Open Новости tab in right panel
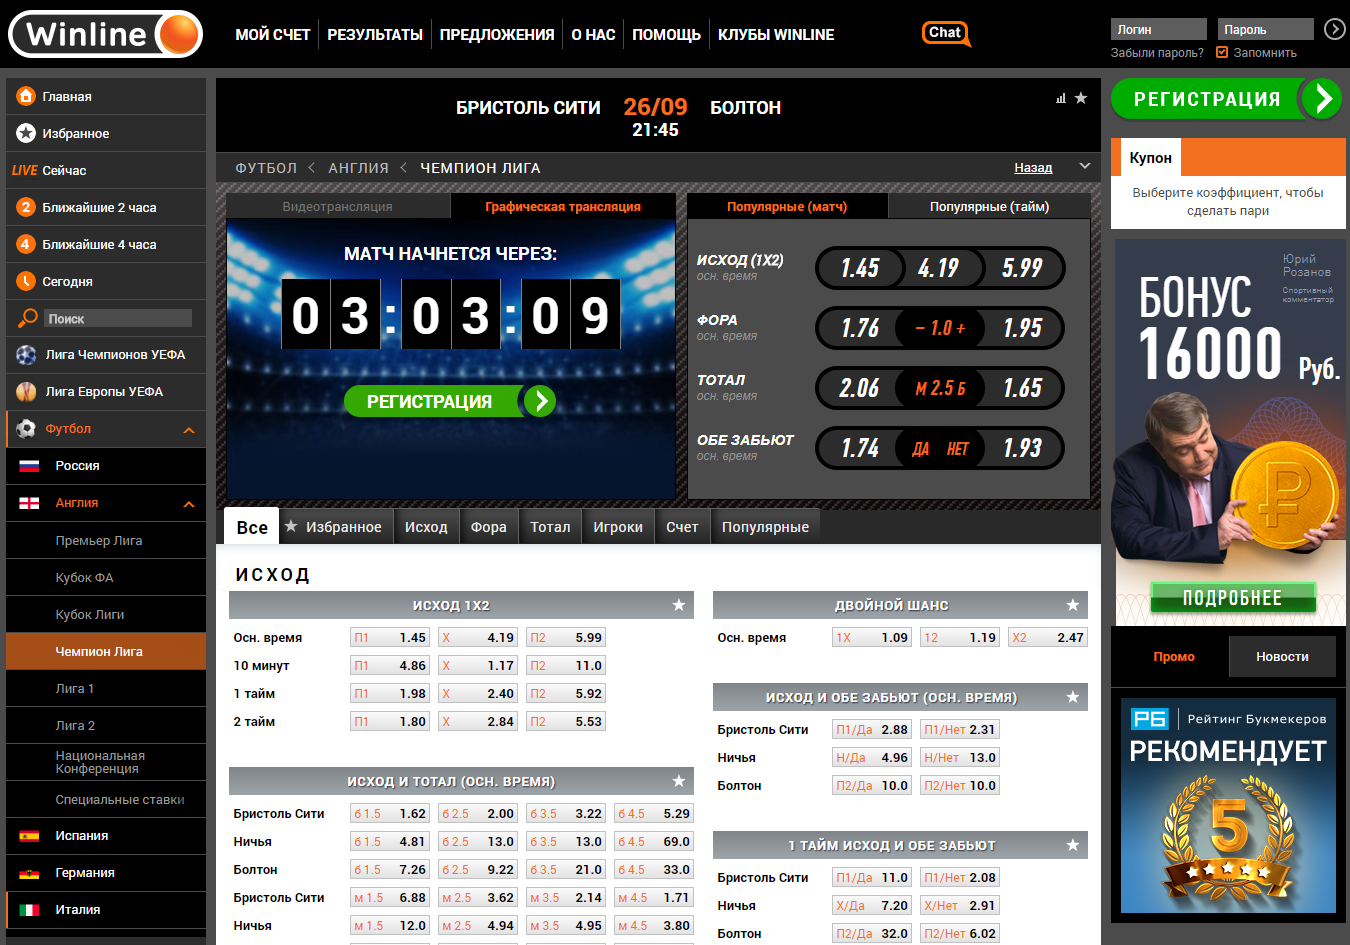The width and height of the screenshot is (1350, 945). [x=1283, y=656]
